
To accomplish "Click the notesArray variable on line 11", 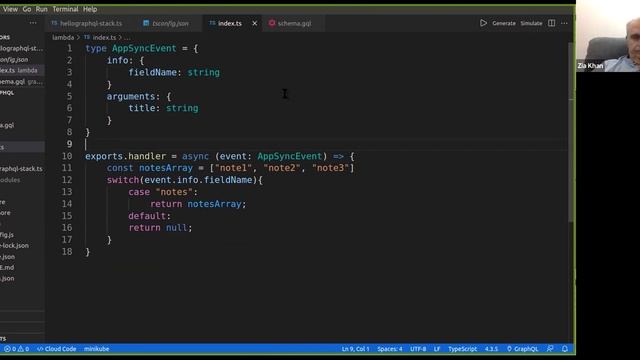I will coord(166,168).
